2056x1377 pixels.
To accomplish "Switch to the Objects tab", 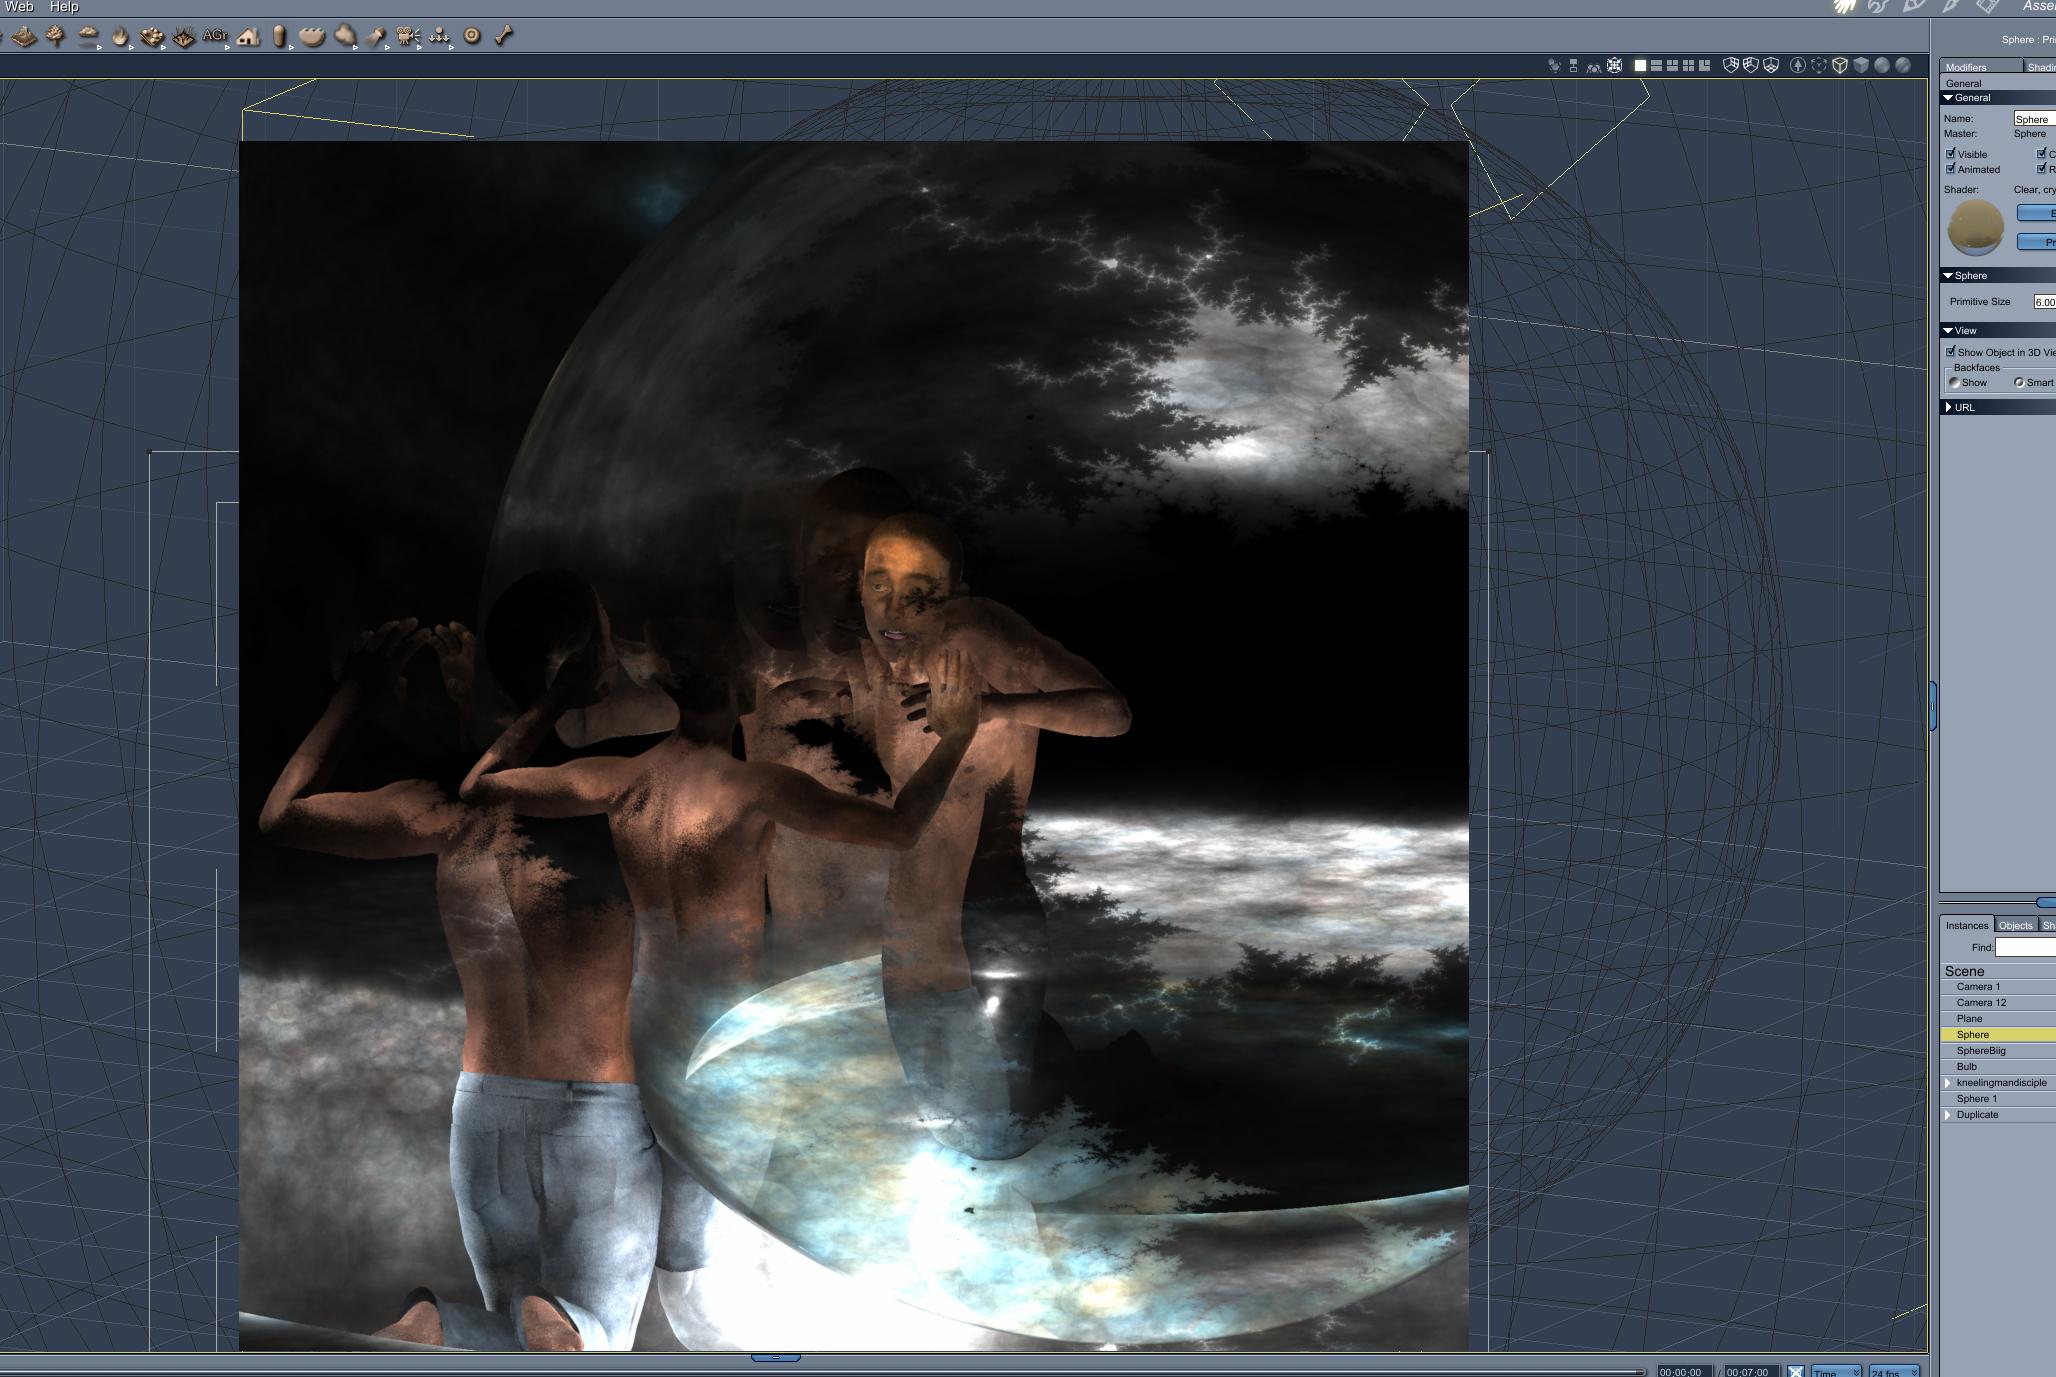I will point(2015,925).
